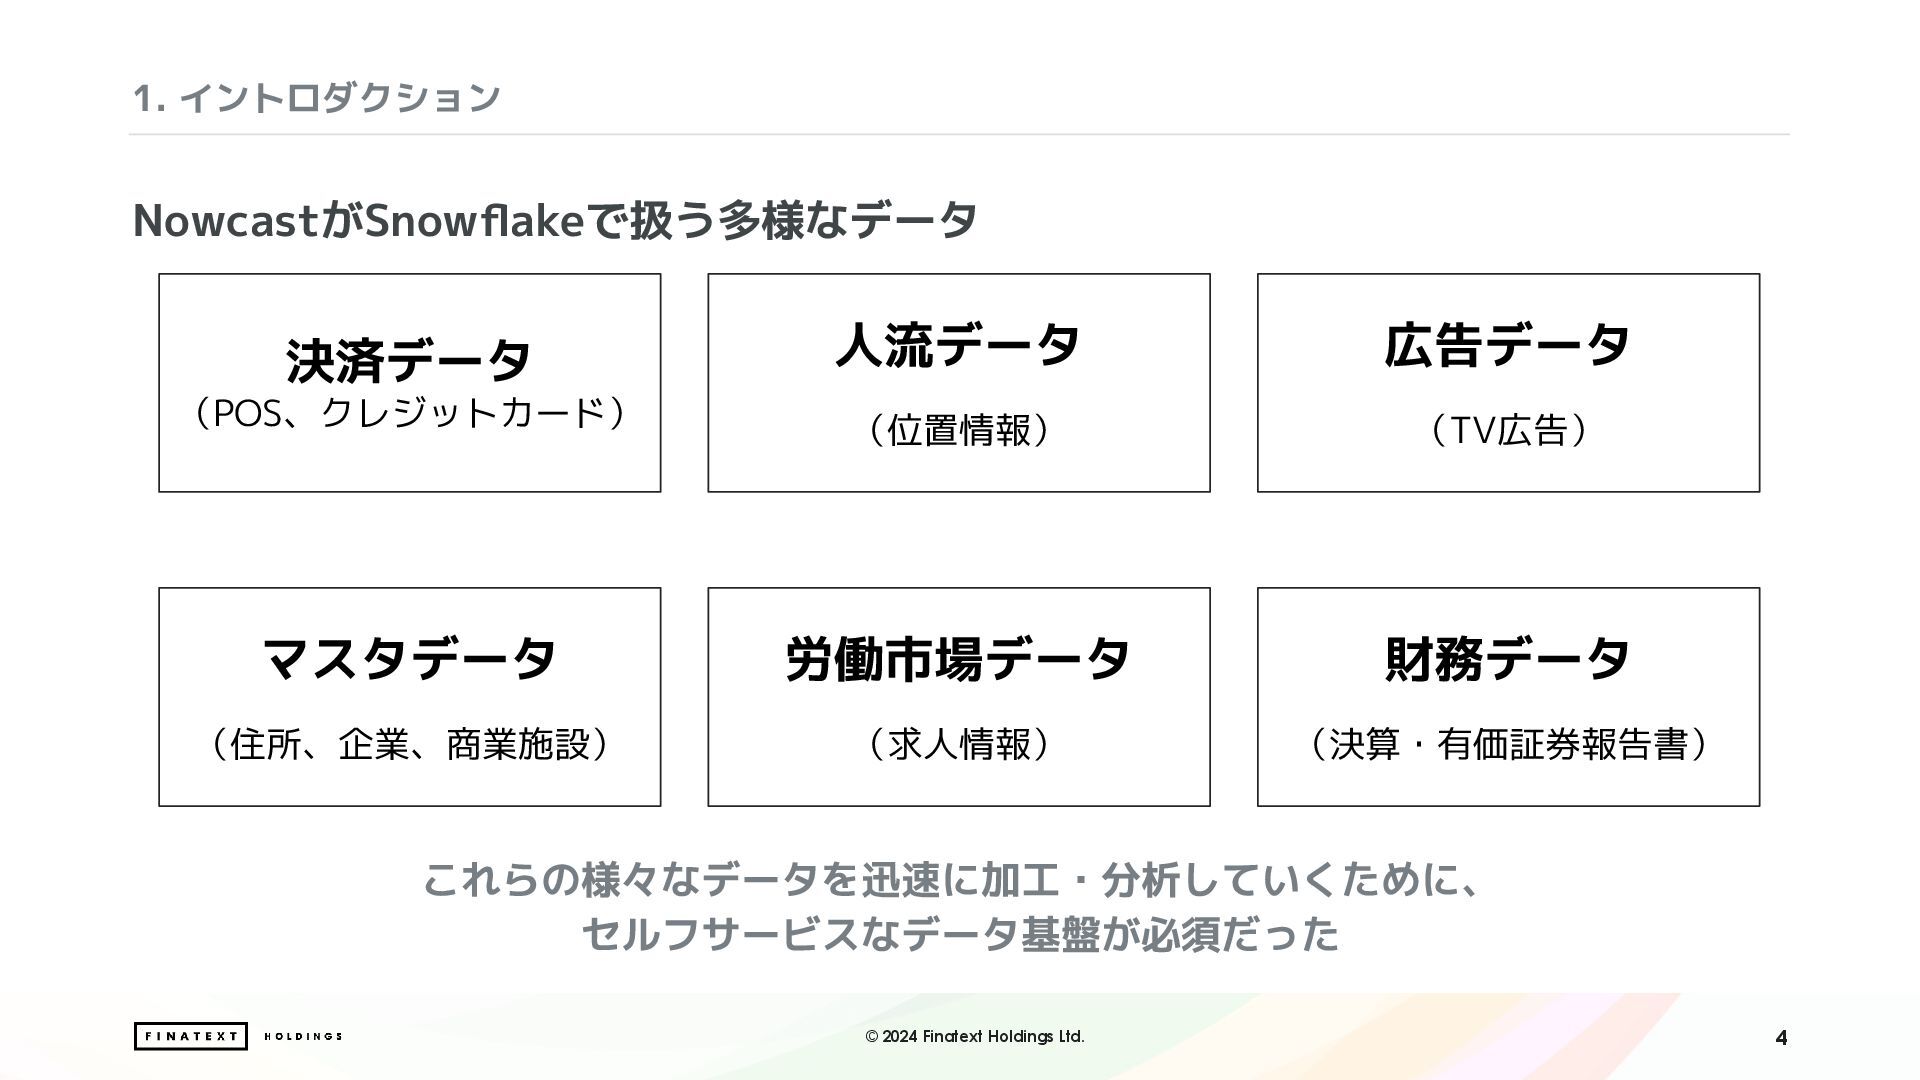Image resolution: width=1920 pixels, height=1080 pixels.
Task: Click the (決算・有価証券報告書) subtitle
Action: [1508, 744]
